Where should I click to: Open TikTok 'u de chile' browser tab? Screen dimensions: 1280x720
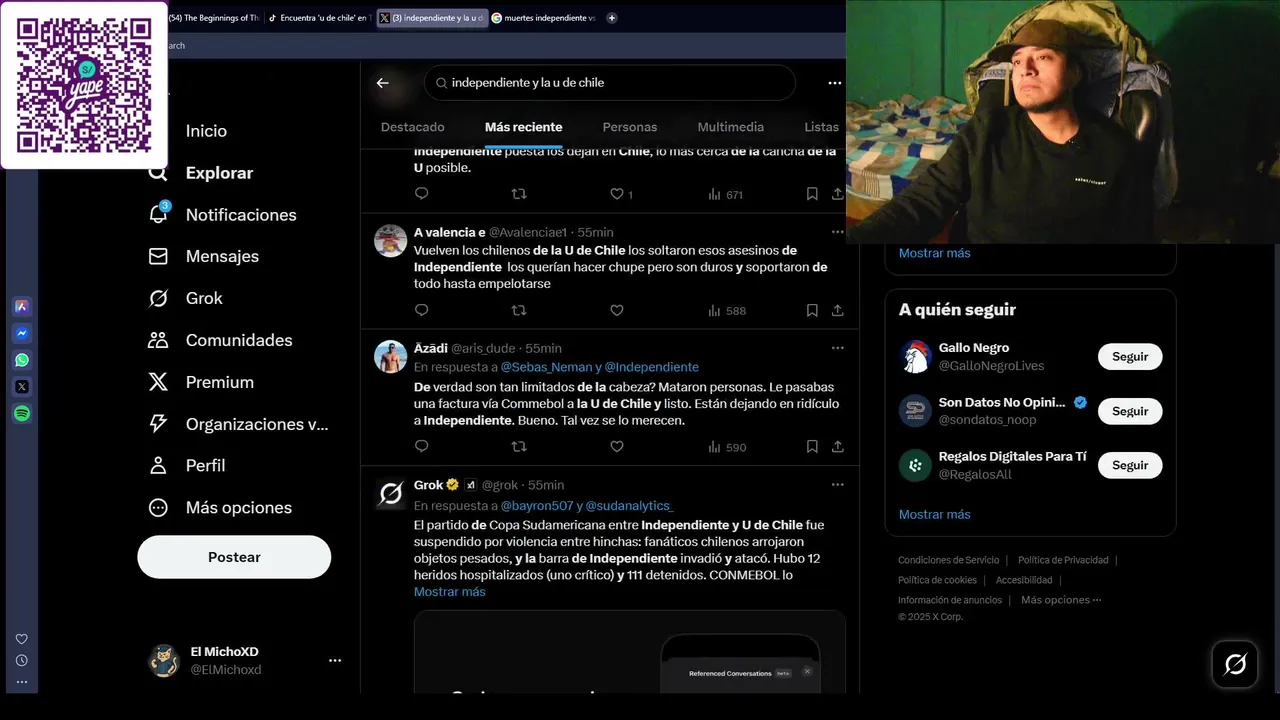(x=320, y=18)
